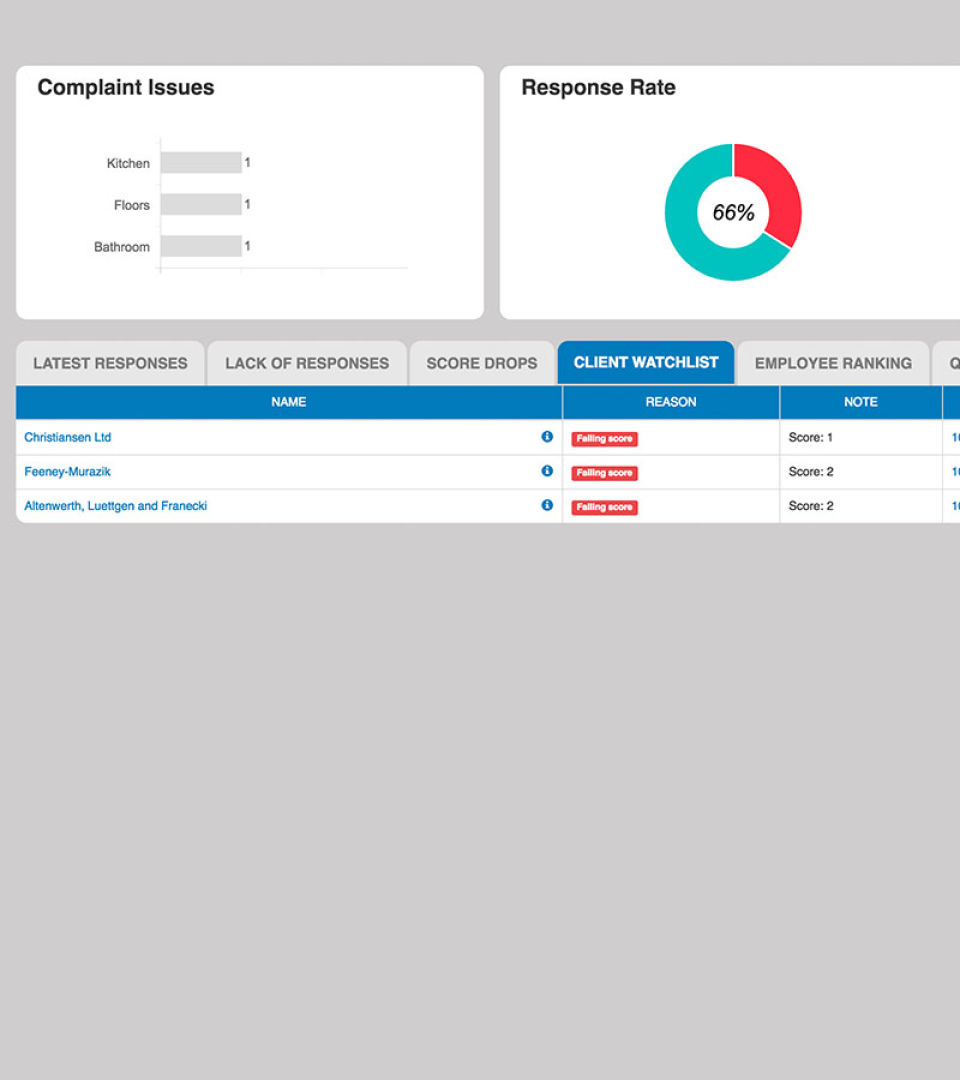Click the Falling score badge for Feeney-Murazik

[x=604, y=472]
